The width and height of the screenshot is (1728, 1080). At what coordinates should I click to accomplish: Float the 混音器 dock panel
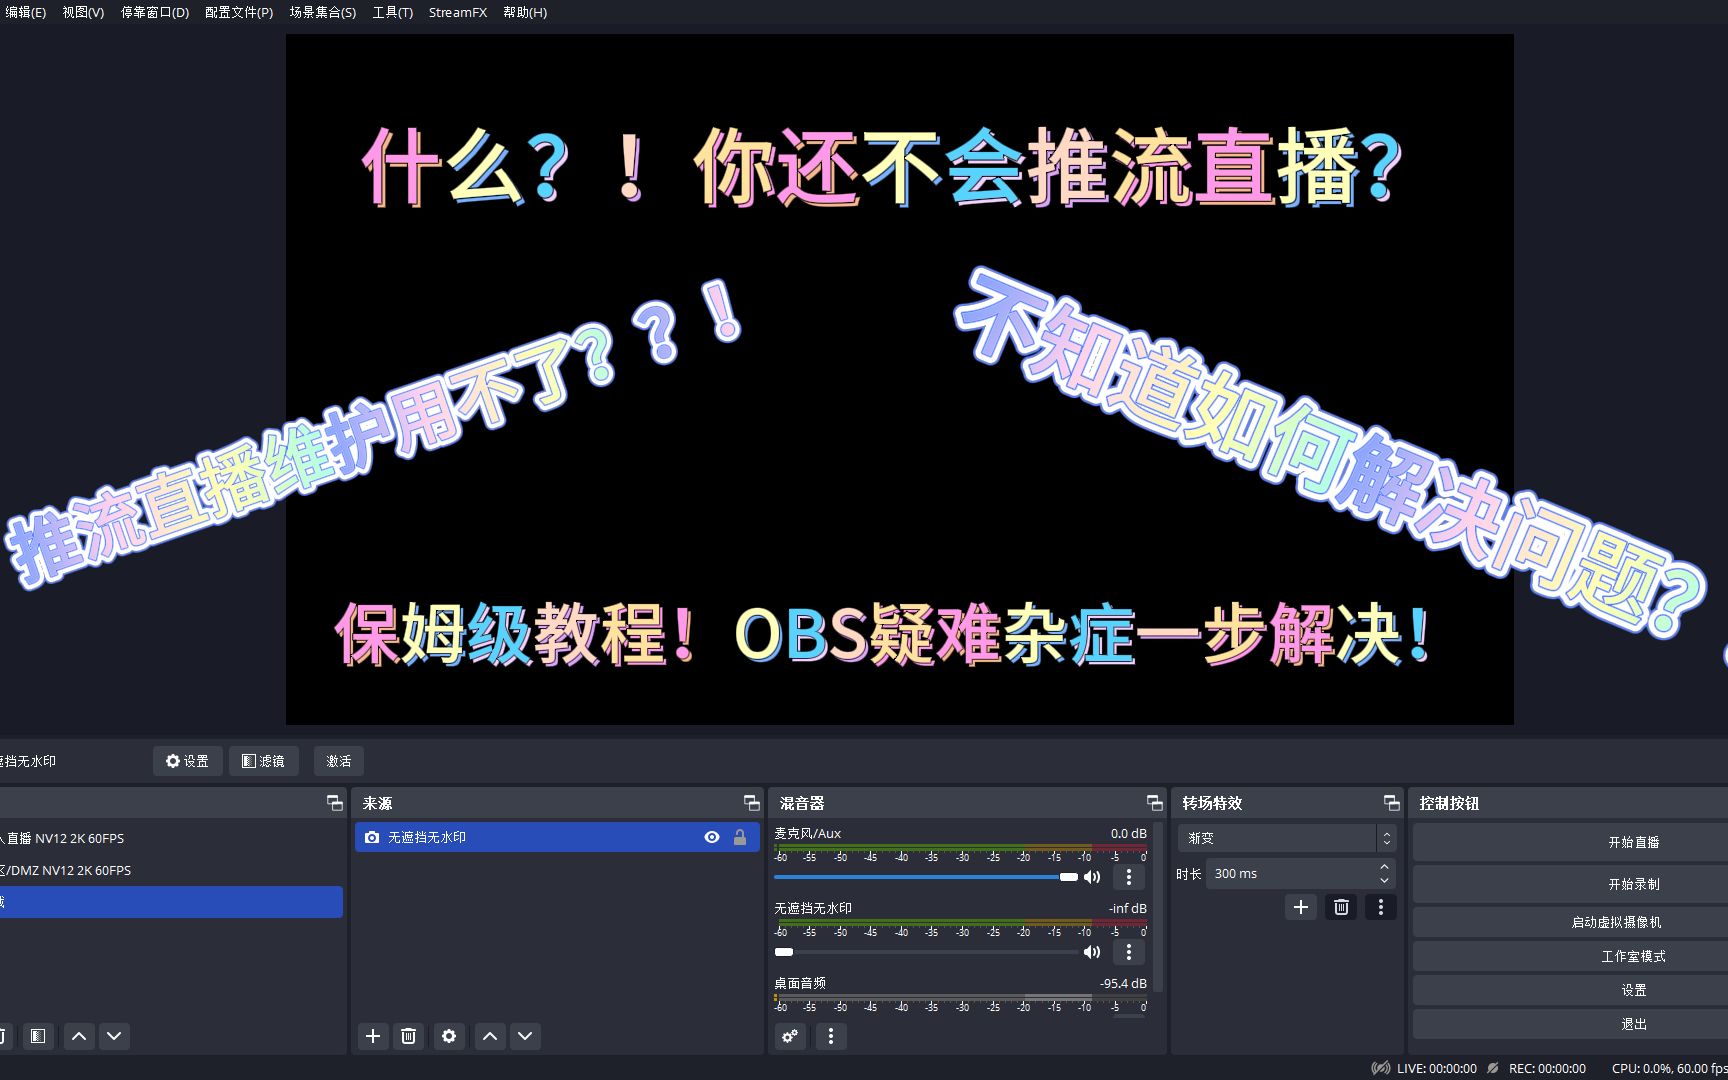click(x=1154, y=803)
